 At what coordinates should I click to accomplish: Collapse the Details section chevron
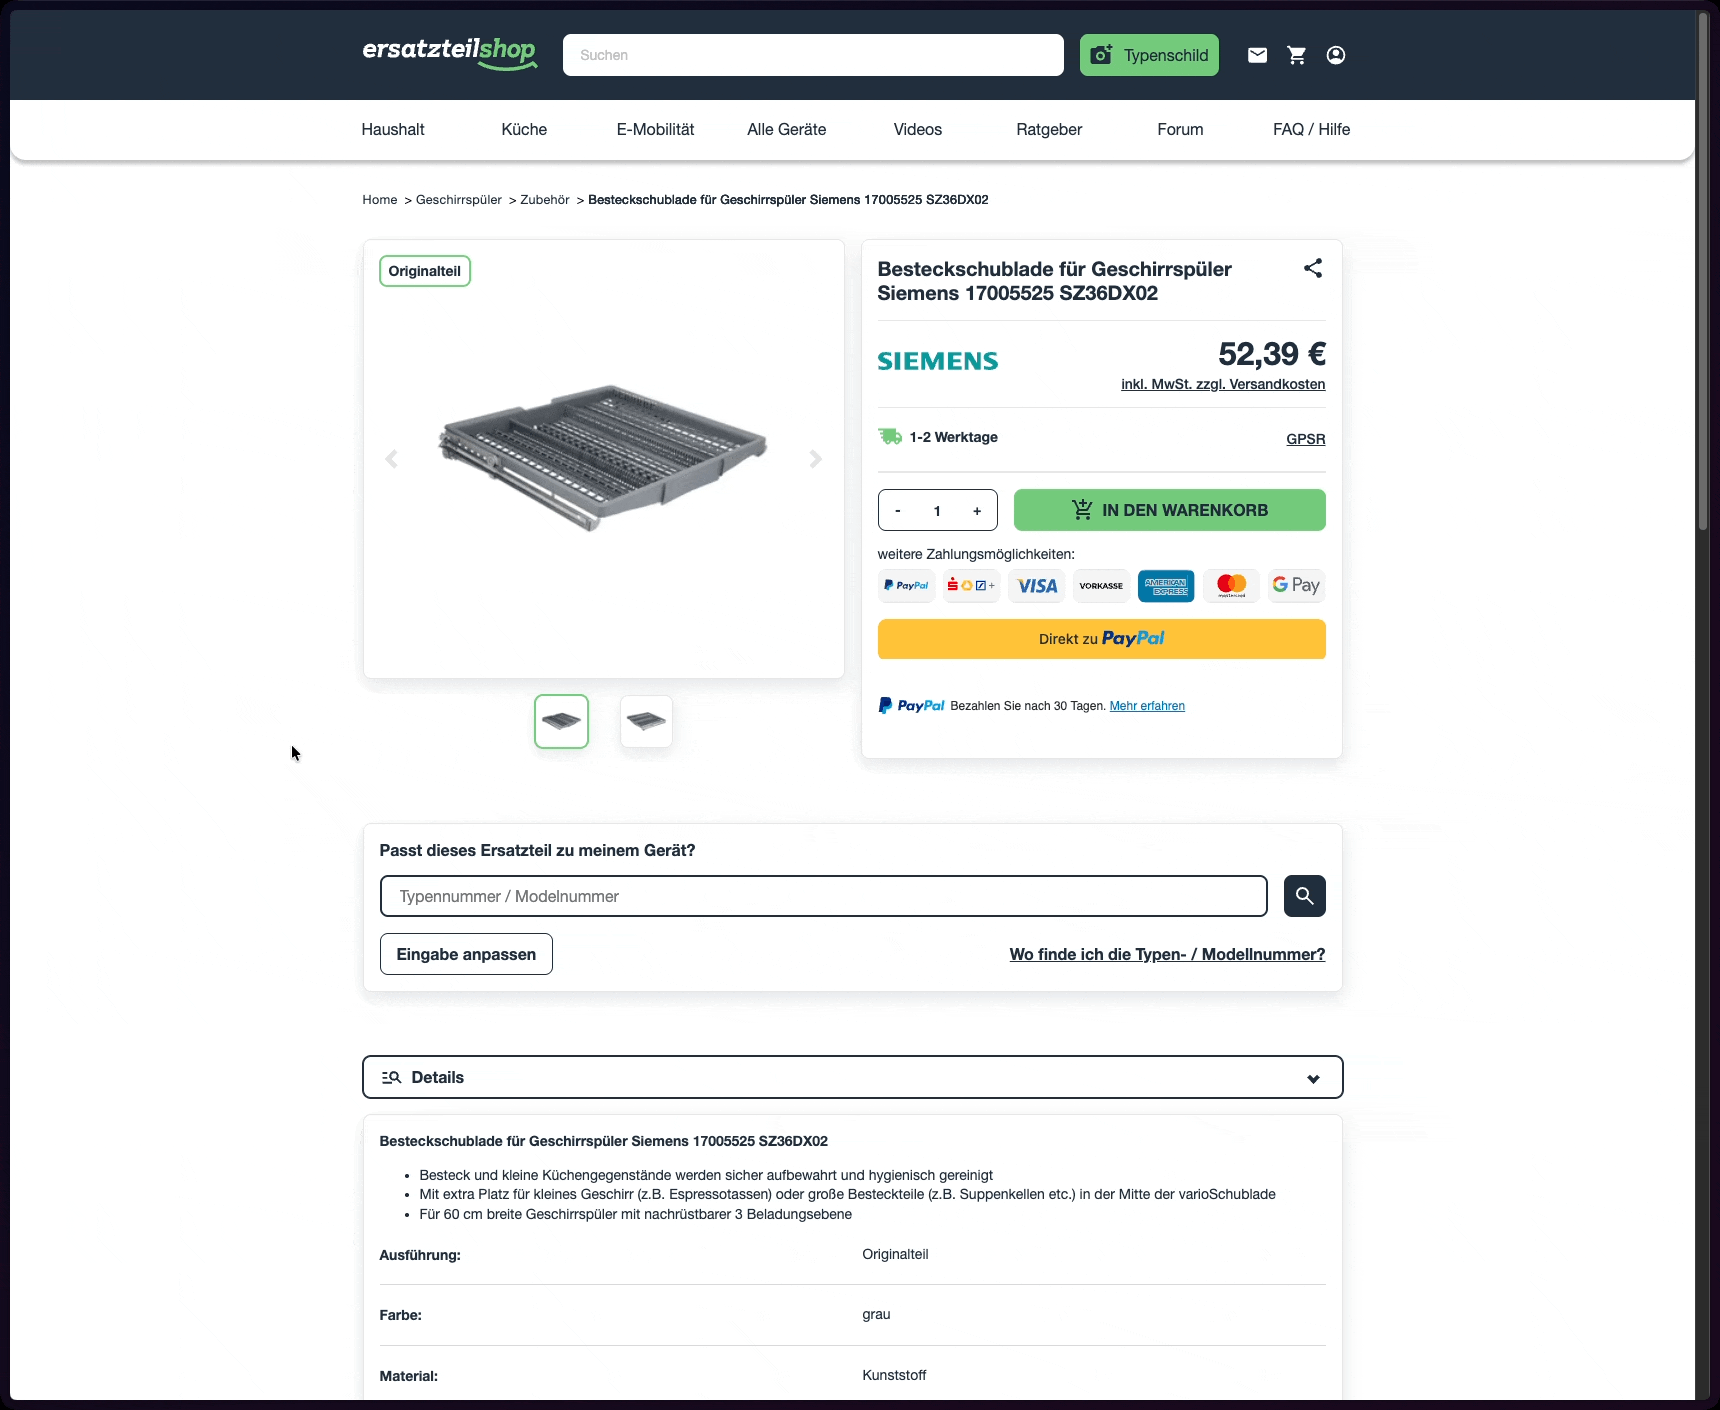[x=1313, y=1078]
